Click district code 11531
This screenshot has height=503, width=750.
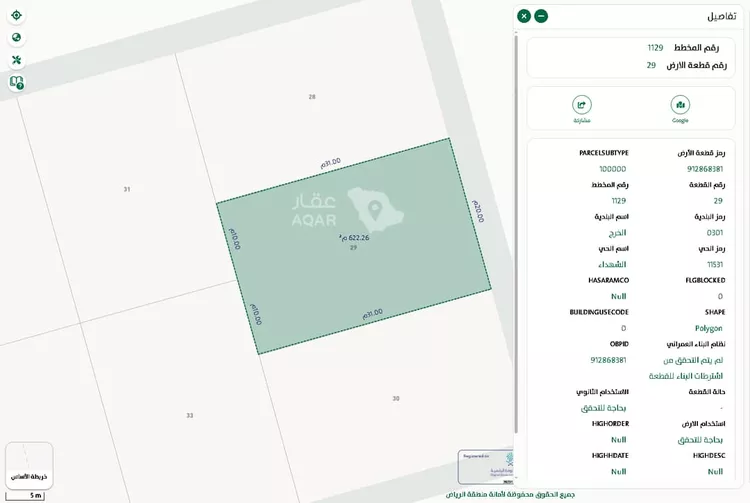[715, 264]
